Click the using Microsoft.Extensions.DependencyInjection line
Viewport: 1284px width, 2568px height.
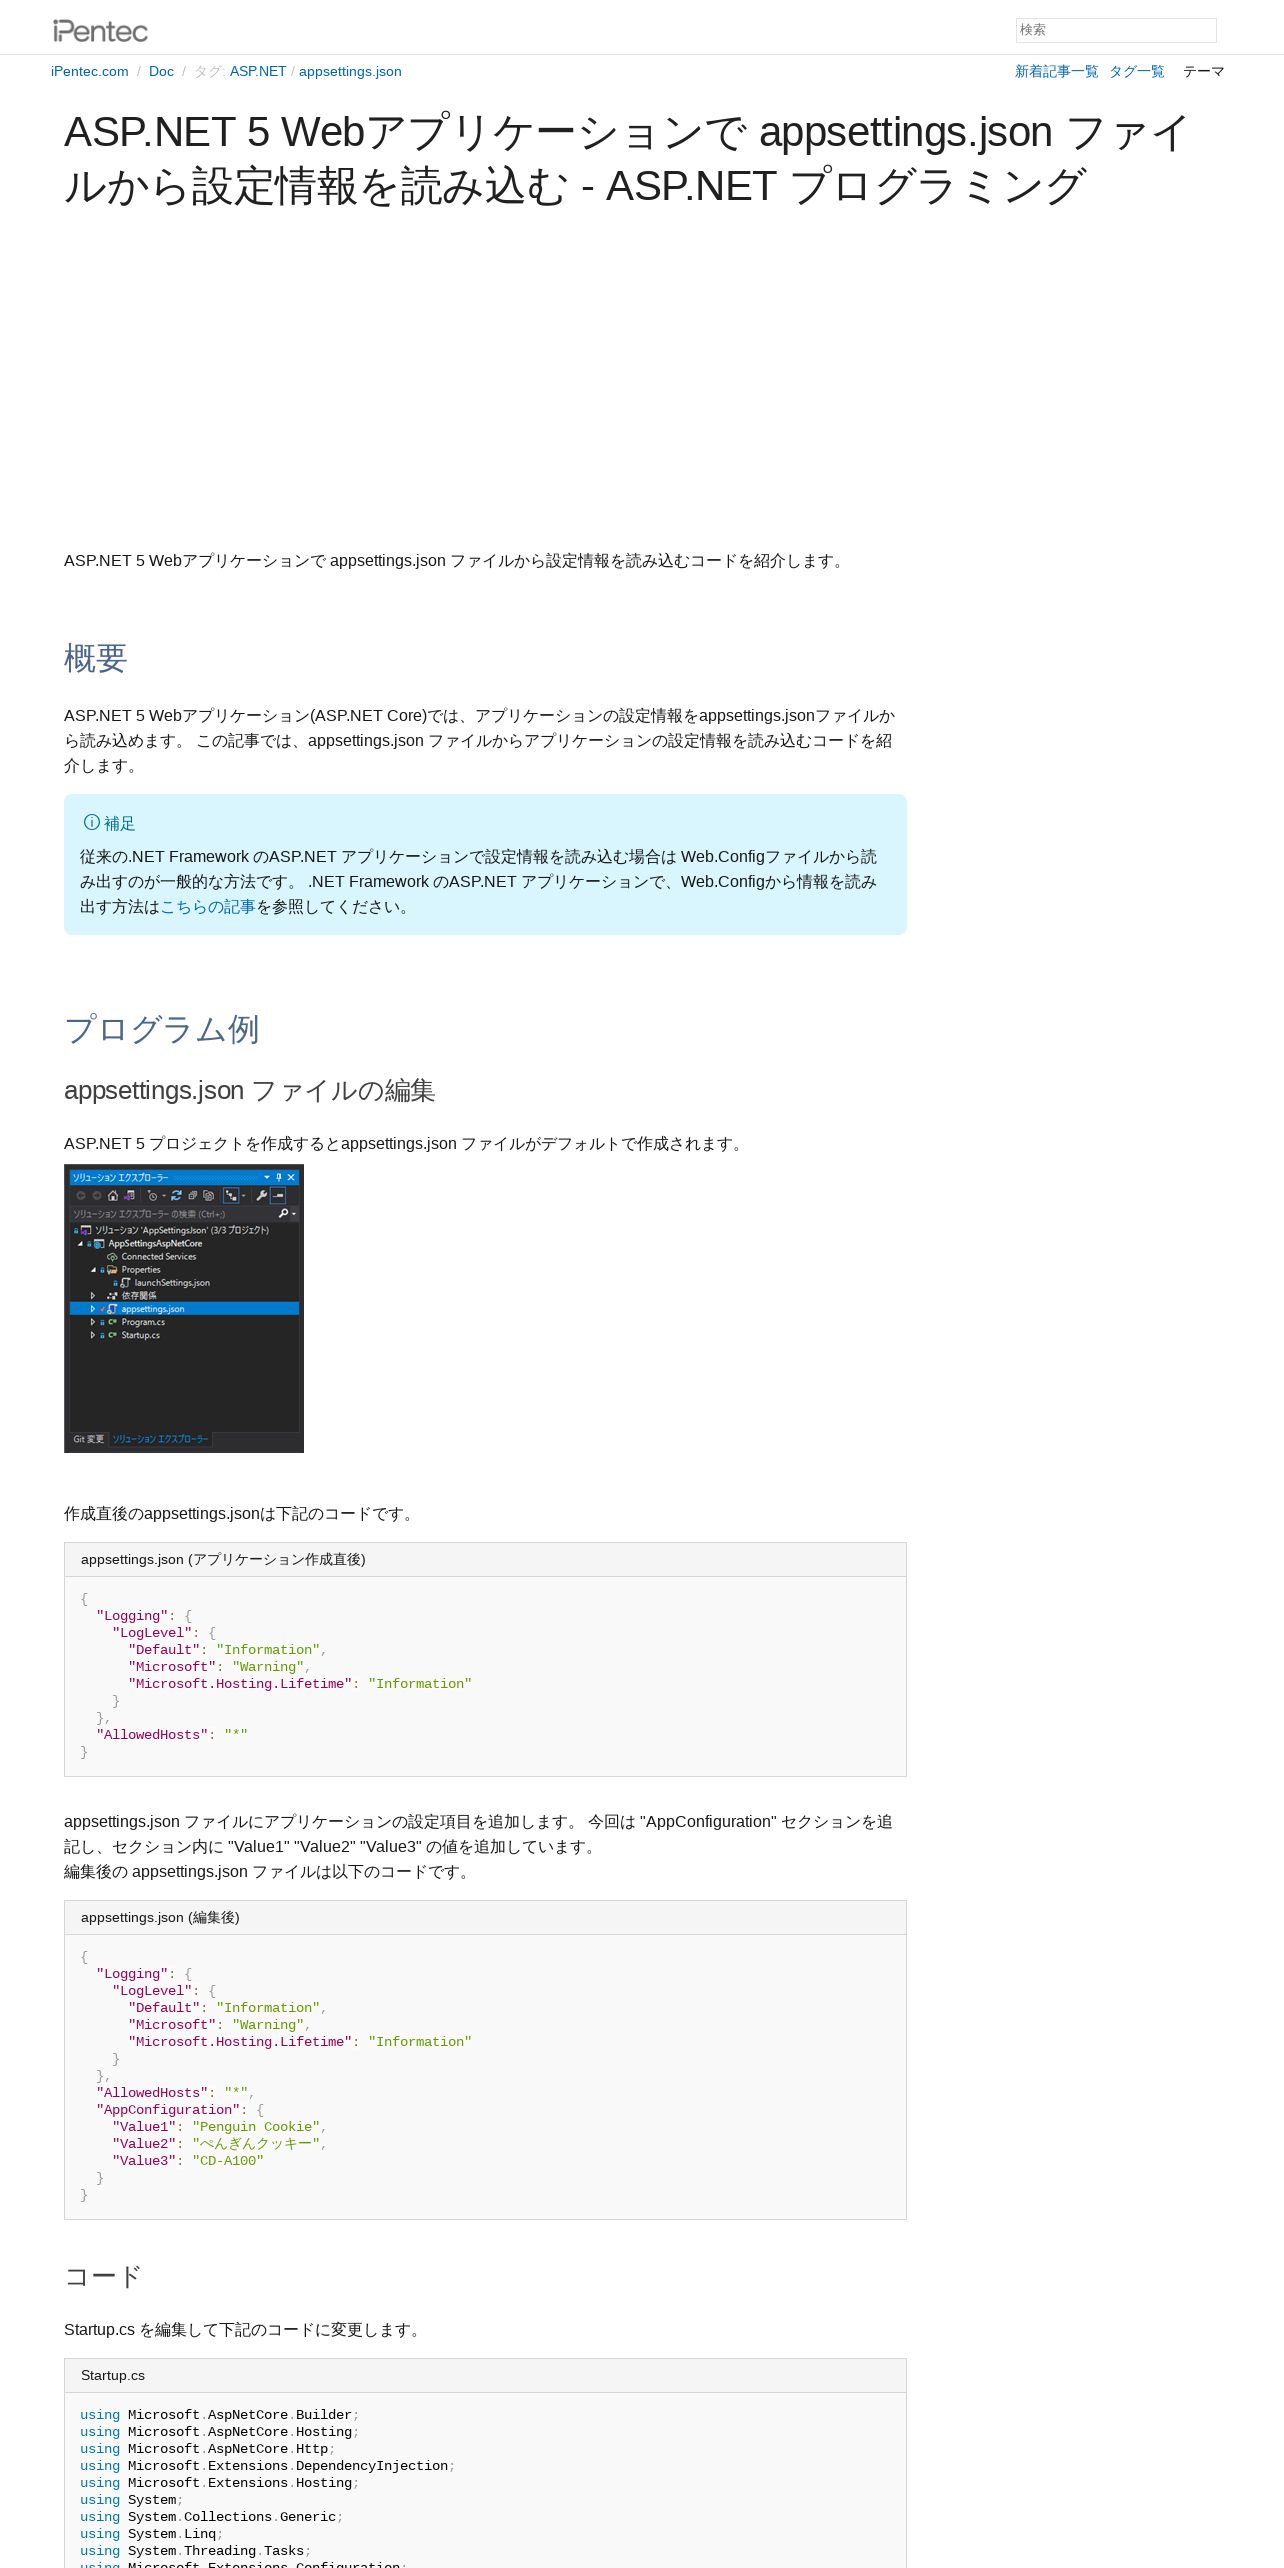[268, 2465]
